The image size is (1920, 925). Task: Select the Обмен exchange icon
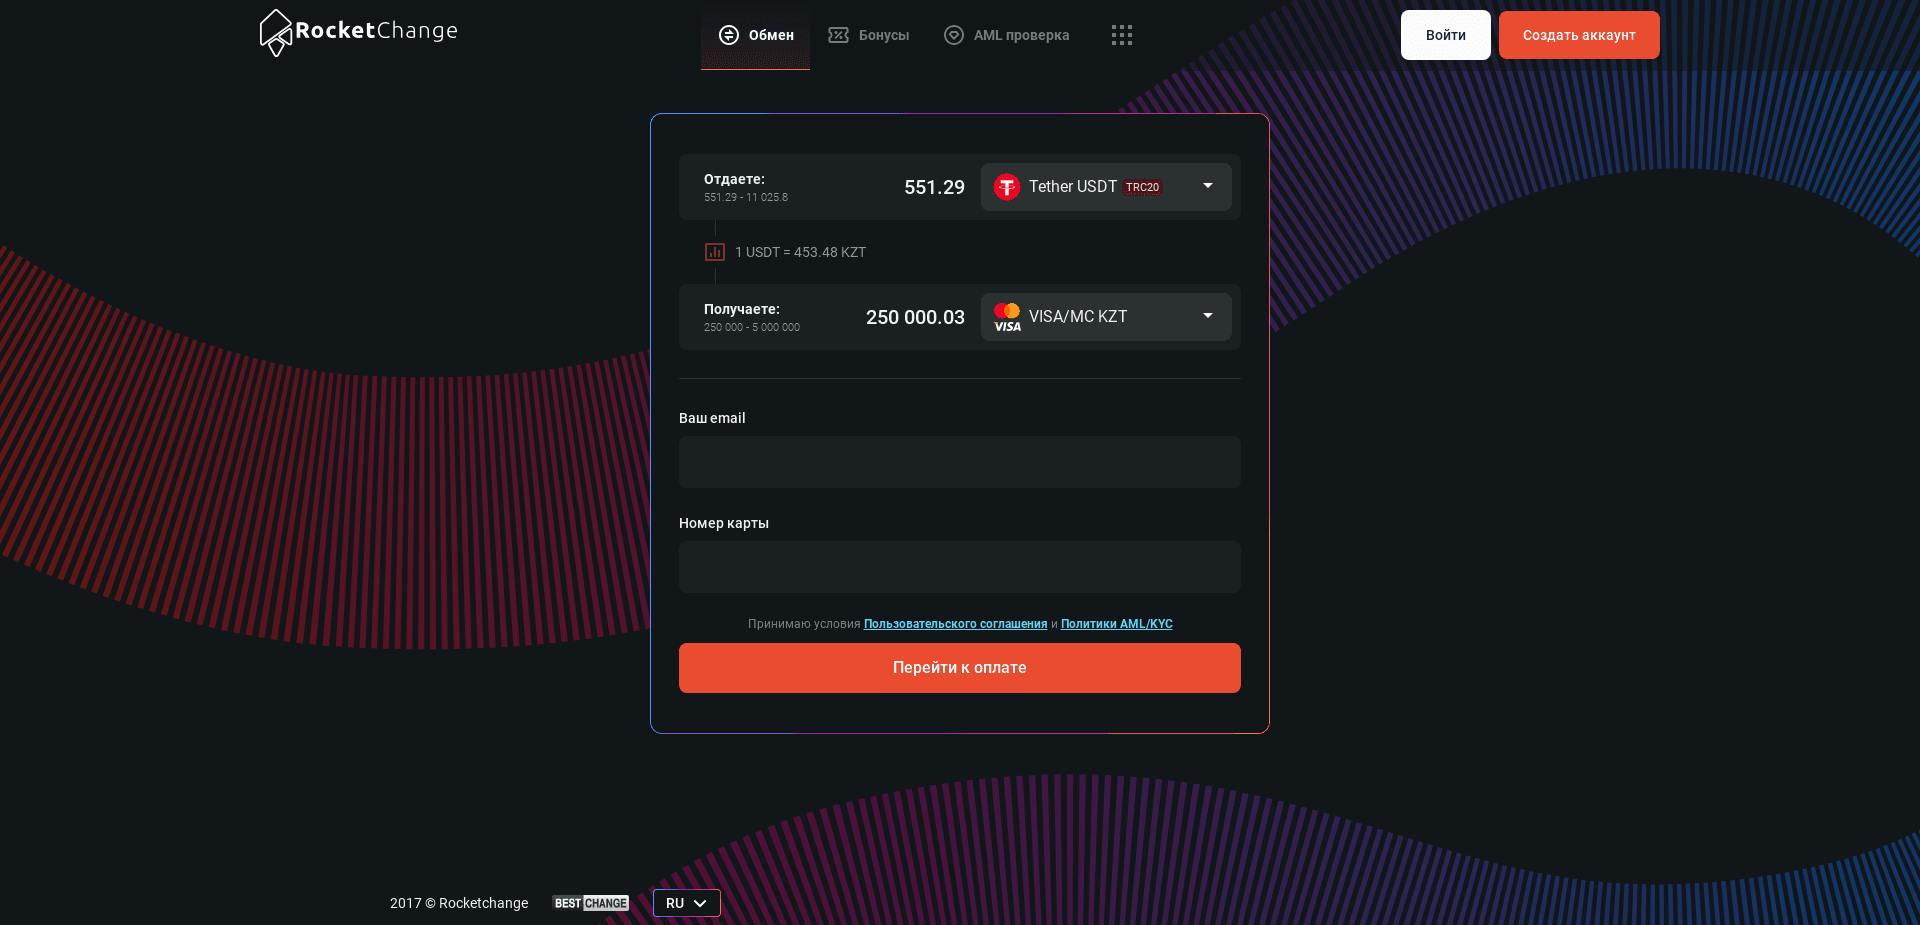pos(728,34)
